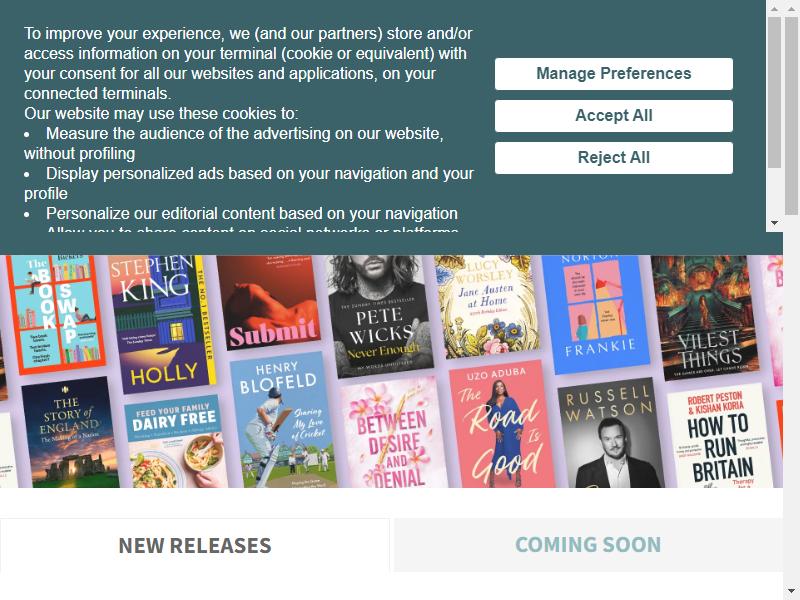800x600 pixels.
Task: Open Jane Austen at Home cover
Action: click(486, 305)
